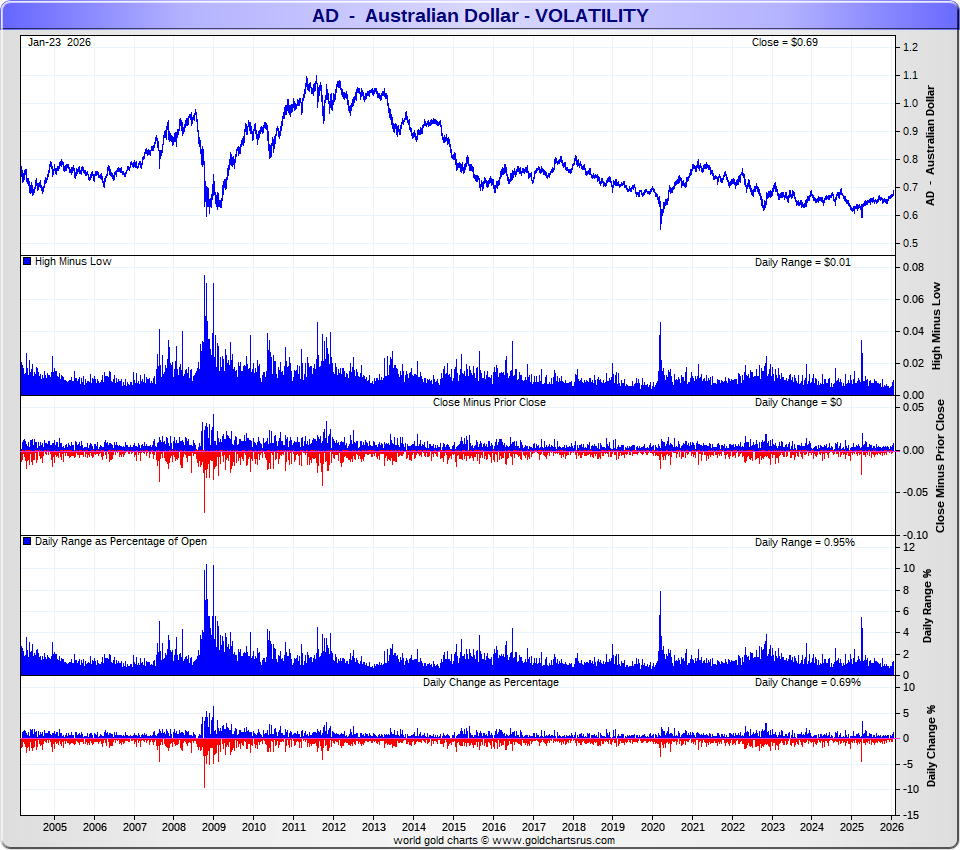Click the blue 'High Minus Low' legend square
The image size is (960, 850).
pyautogui.click(x=27, y=261)
